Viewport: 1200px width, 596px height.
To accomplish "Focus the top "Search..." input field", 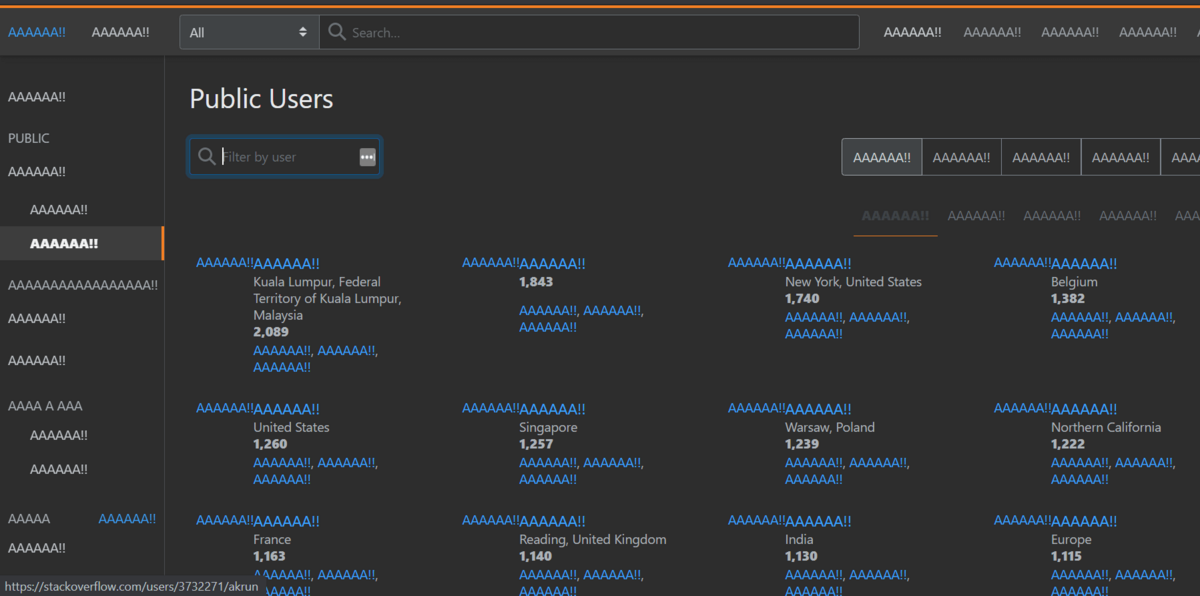I will [600, 32].
